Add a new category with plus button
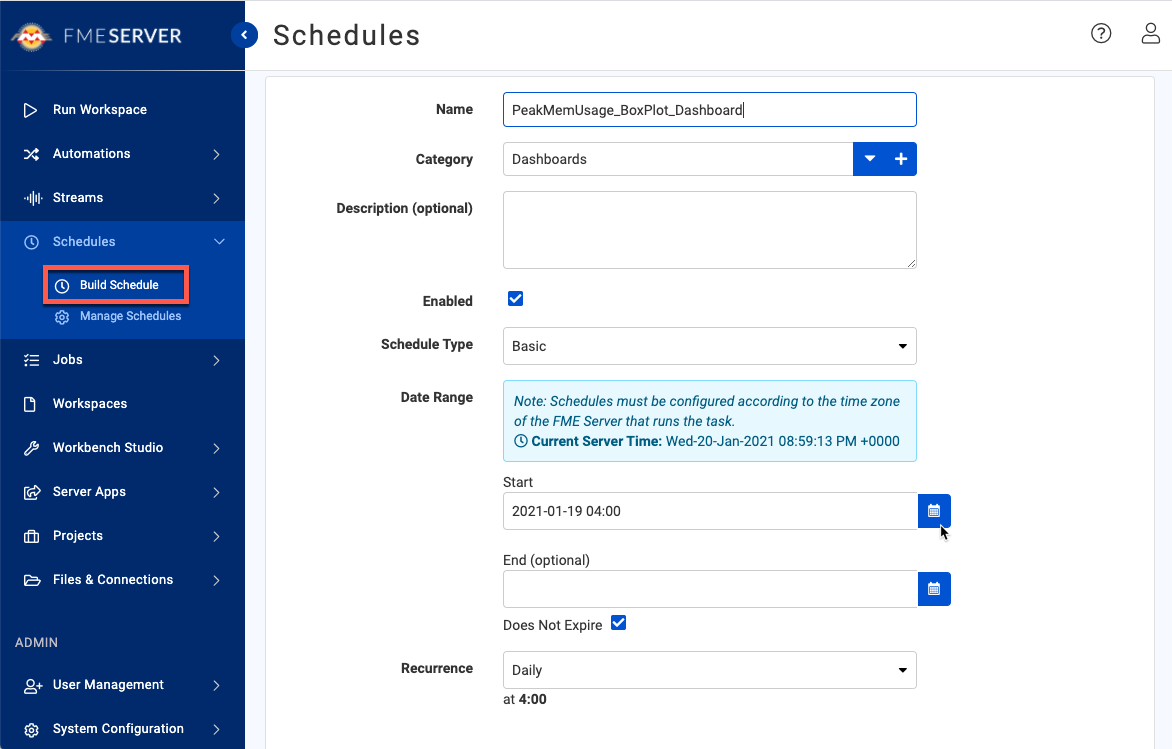The height and width of the screenshot is (749, 1172). (901, 159)
